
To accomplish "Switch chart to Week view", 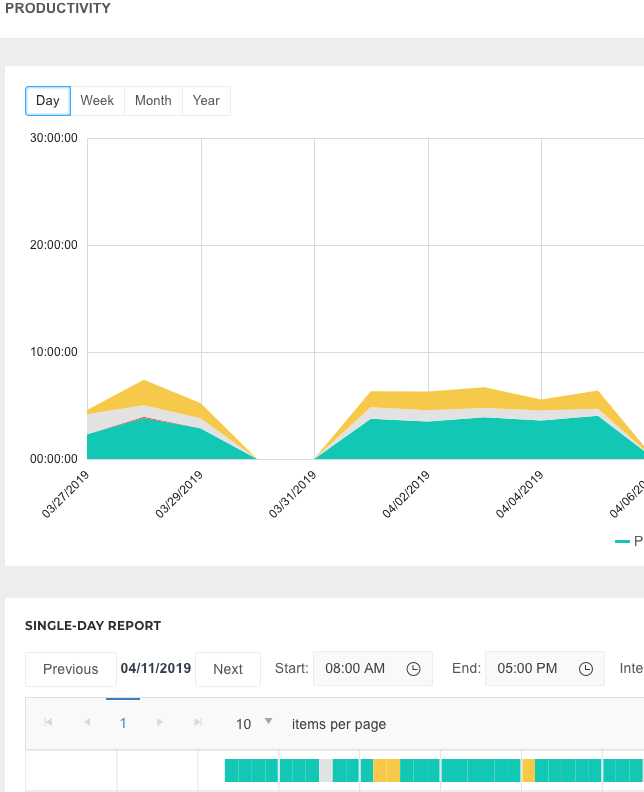I will click(97, 101).
